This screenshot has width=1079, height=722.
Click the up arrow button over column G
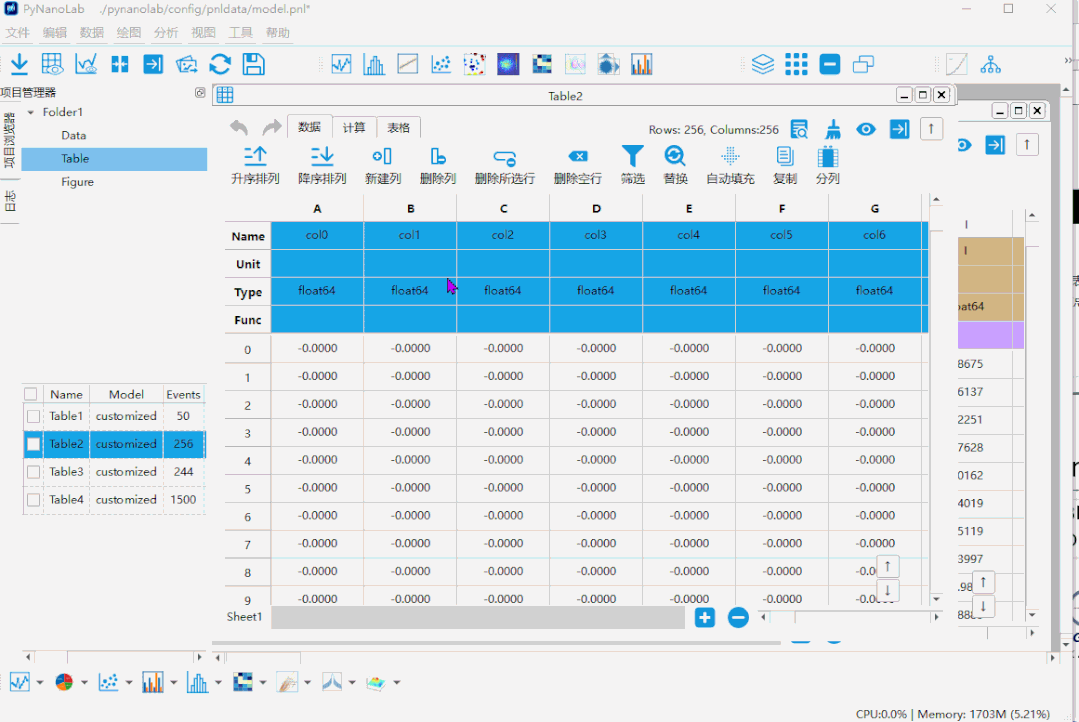point(888,566)
